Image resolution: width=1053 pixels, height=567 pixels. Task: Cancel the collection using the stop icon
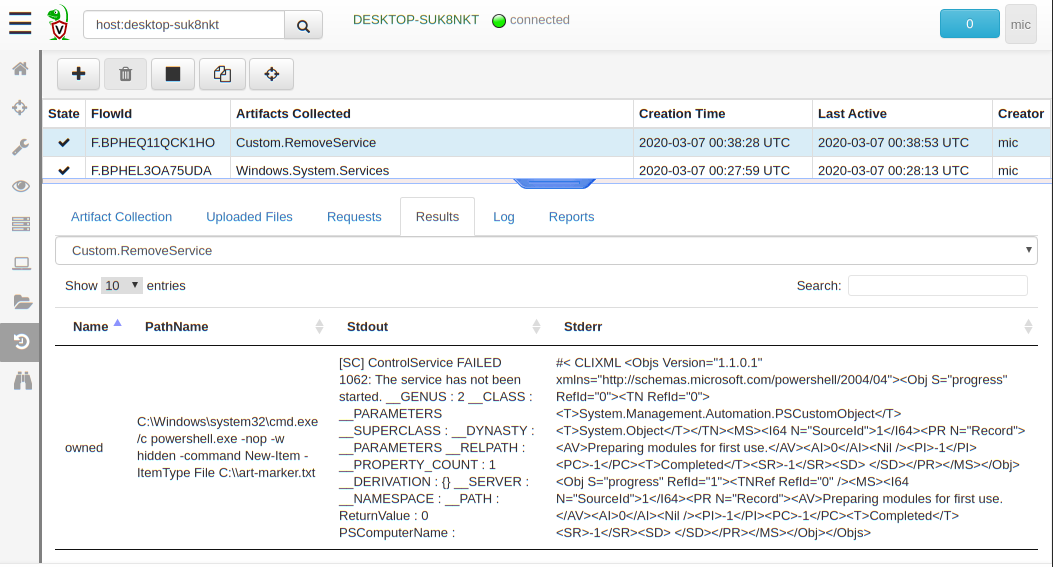tap(173, 74)
